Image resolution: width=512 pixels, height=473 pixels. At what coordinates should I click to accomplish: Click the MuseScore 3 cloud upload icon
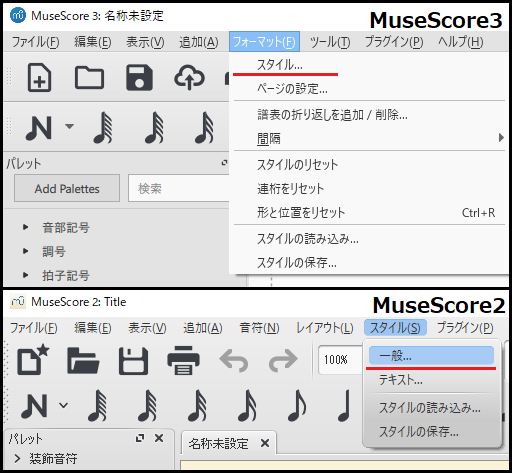tap(189, 77)
